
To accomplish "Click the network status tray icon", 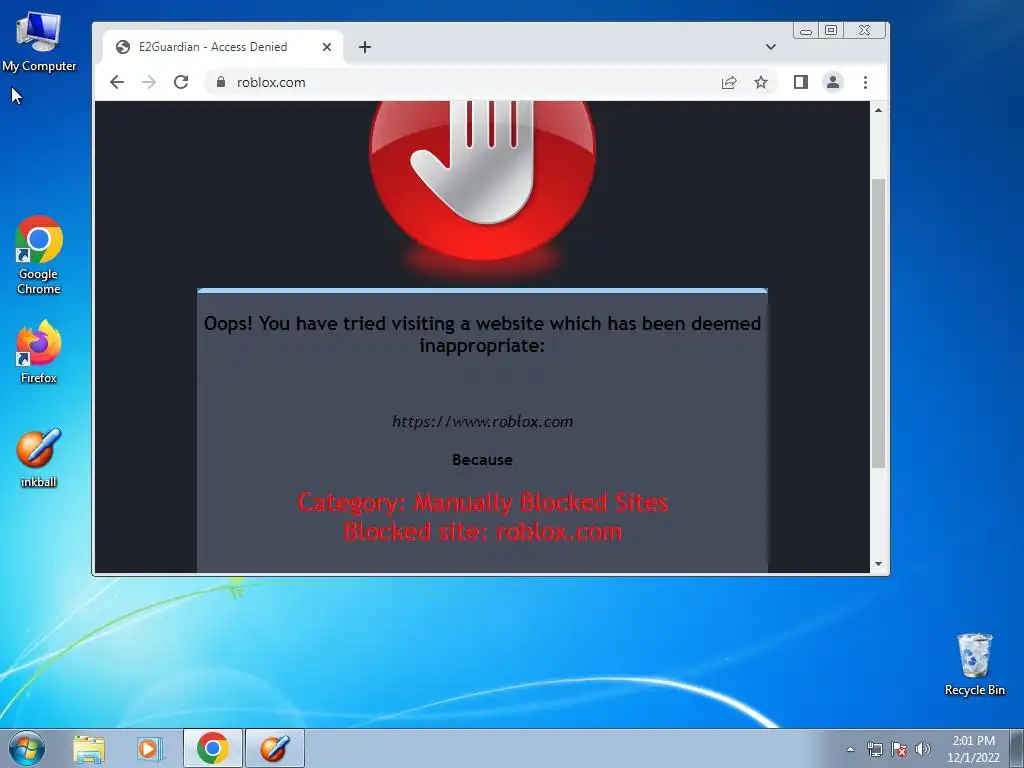I will [874, 749].
